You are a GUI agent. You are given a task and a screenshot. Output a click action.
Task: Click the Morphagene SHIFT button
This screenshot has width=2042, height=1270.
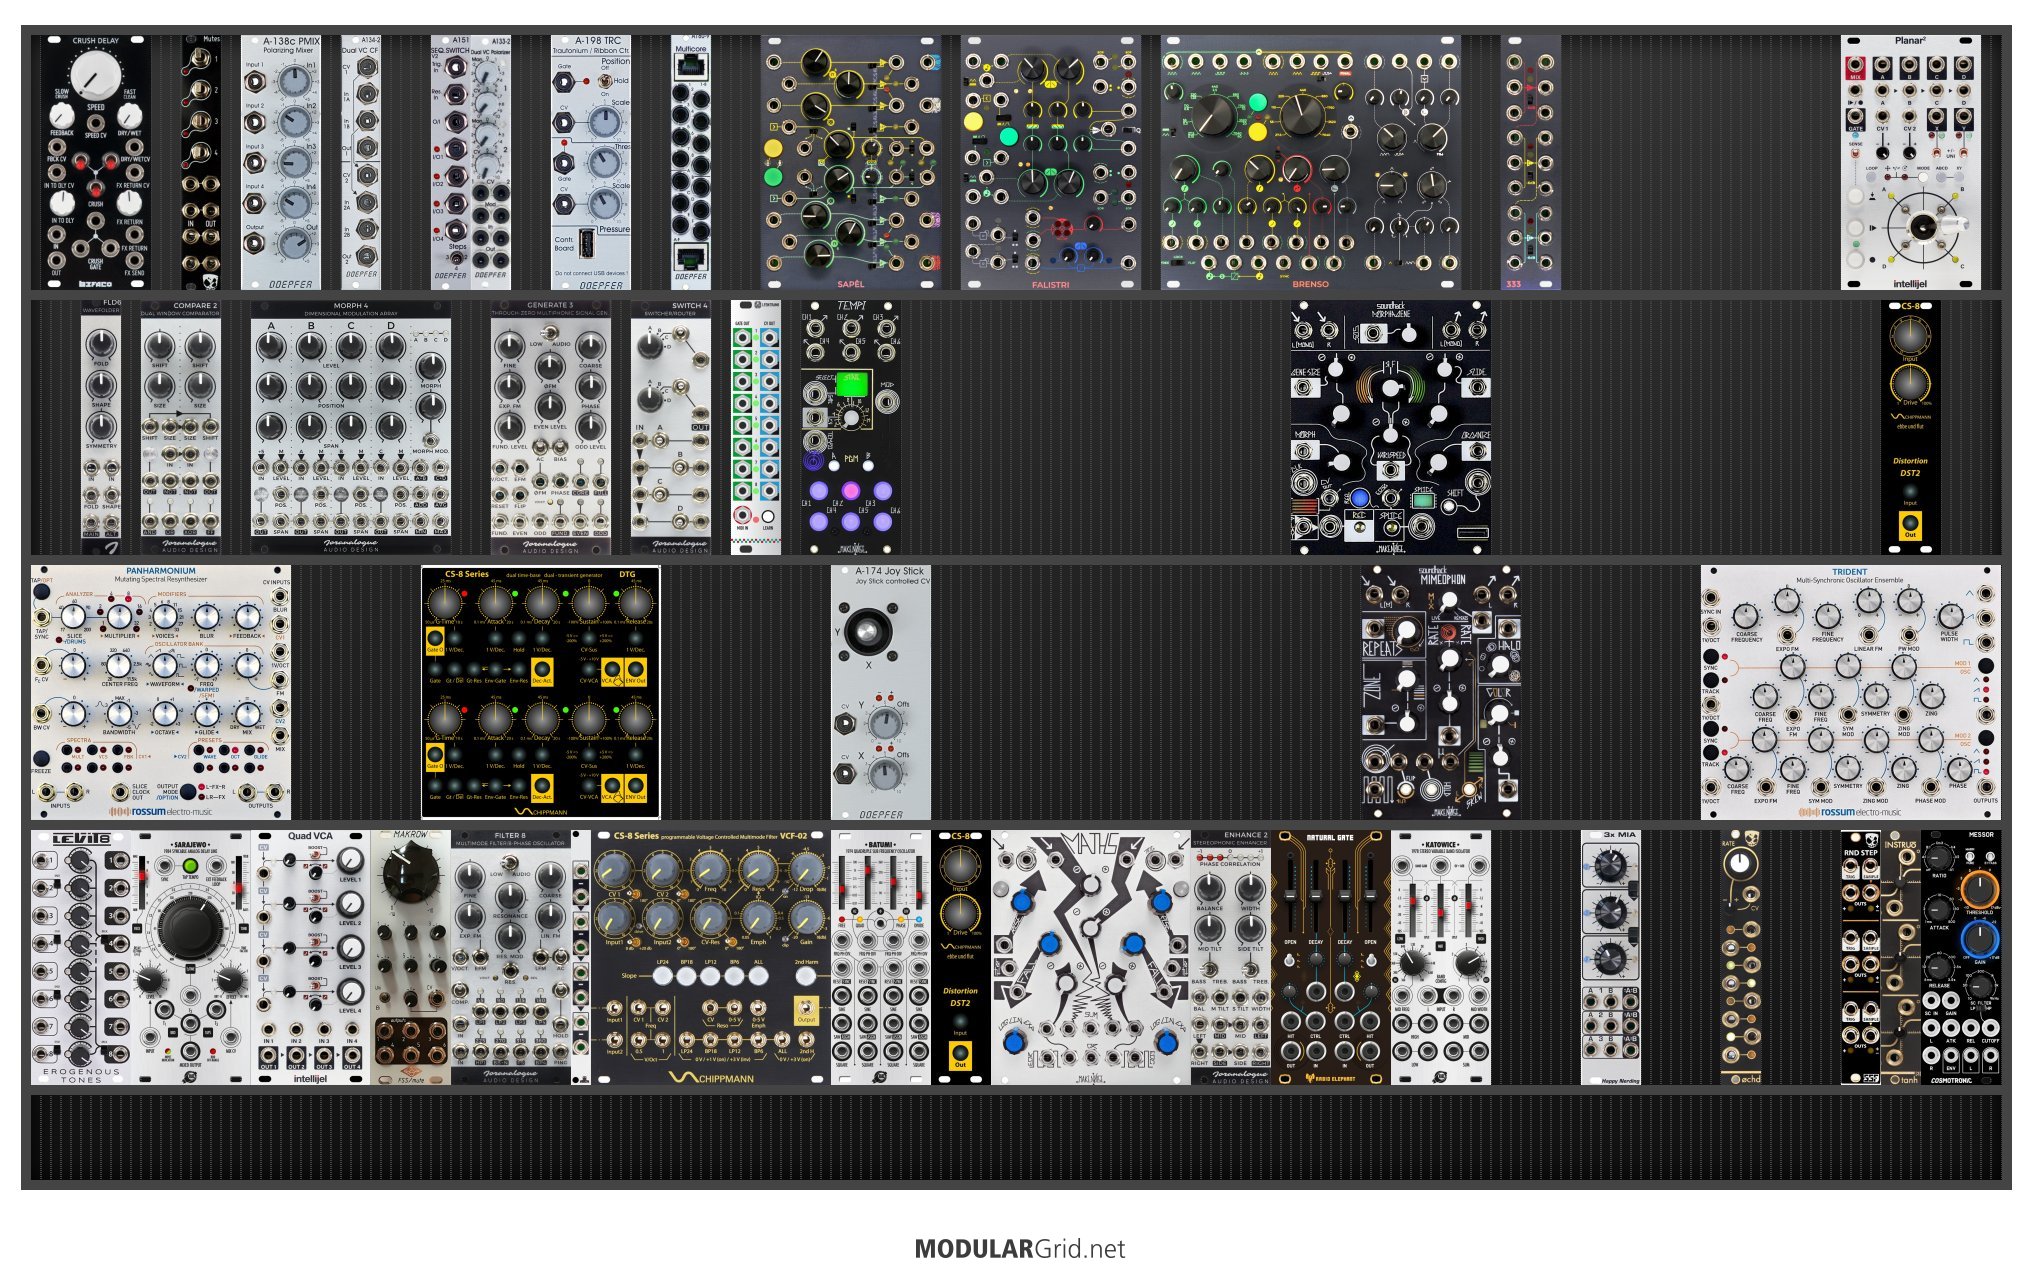pos(1449,507)
